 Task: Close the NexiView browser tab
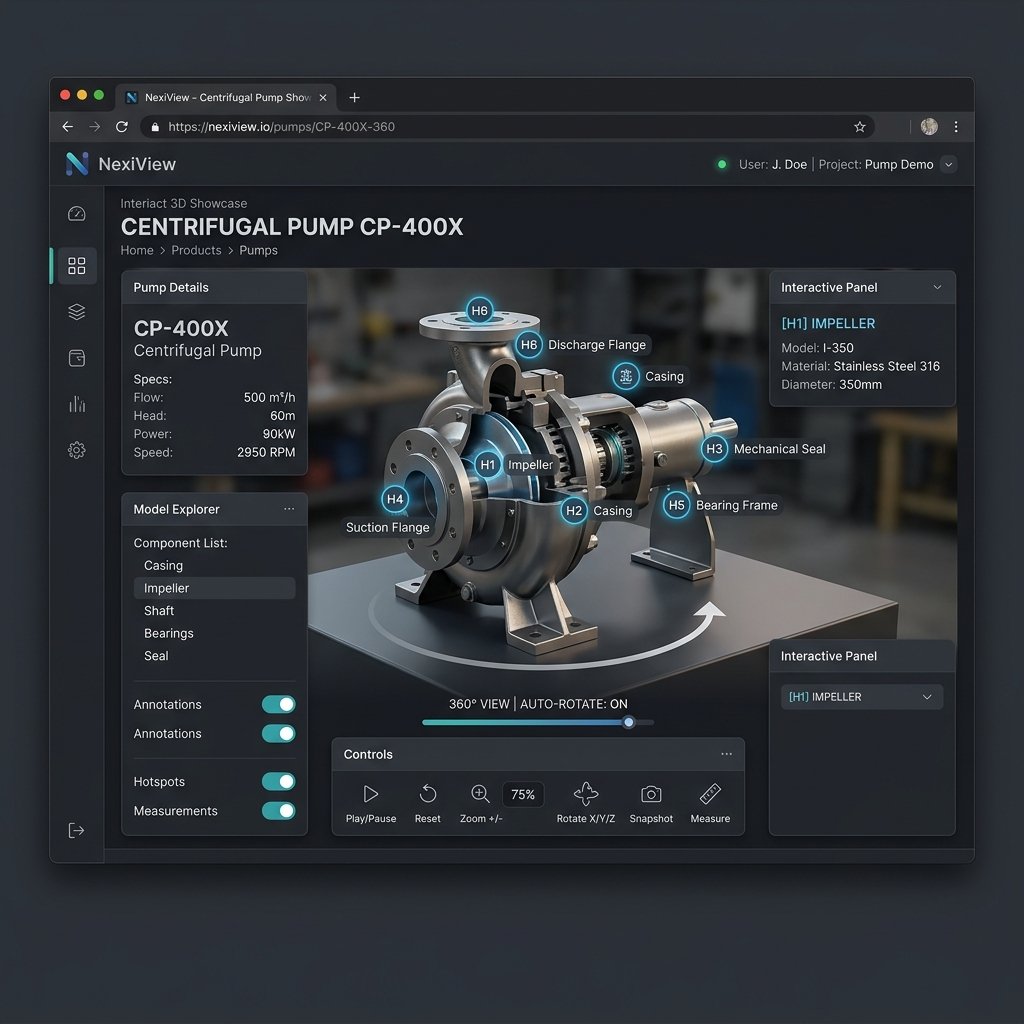(323, 97)
